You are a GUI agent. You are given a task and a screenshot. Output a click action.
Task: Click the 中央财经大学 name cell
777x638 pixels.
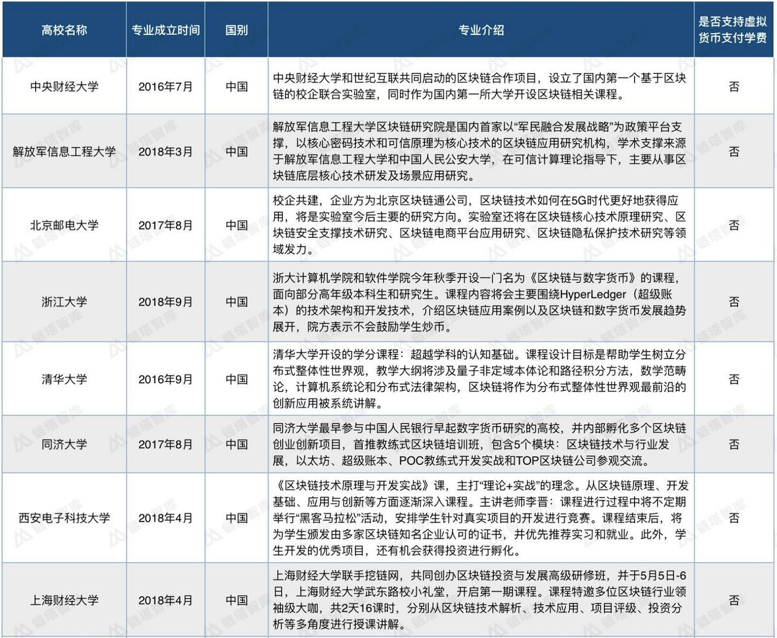coord(64,86)
